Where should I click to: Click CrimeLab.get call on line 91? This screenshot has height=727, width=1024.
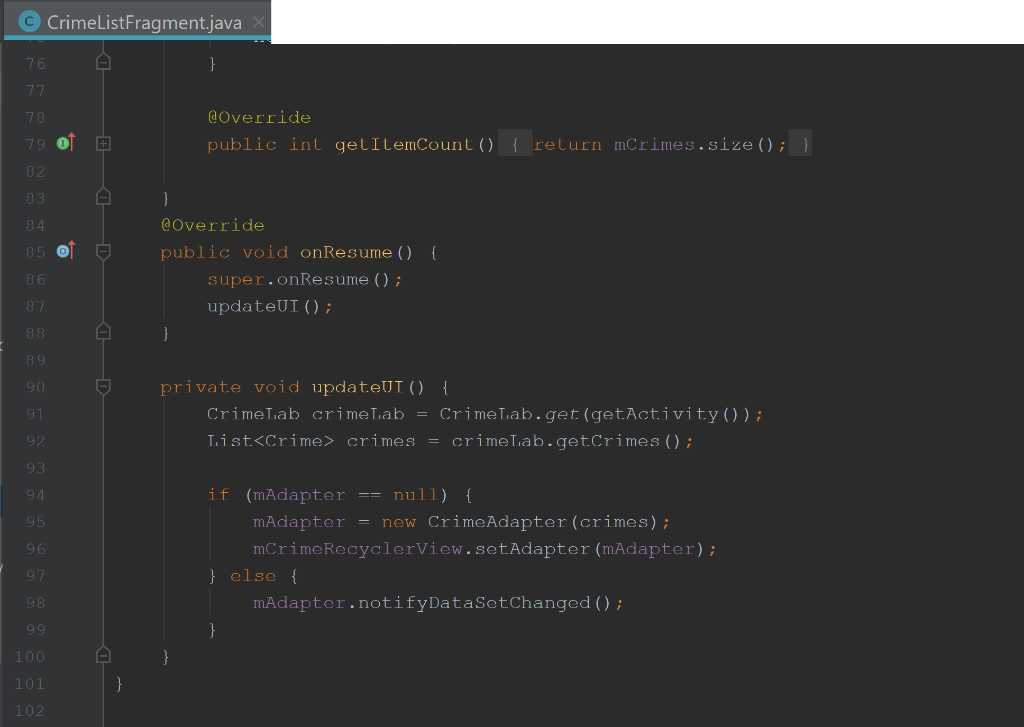(509, 414)
